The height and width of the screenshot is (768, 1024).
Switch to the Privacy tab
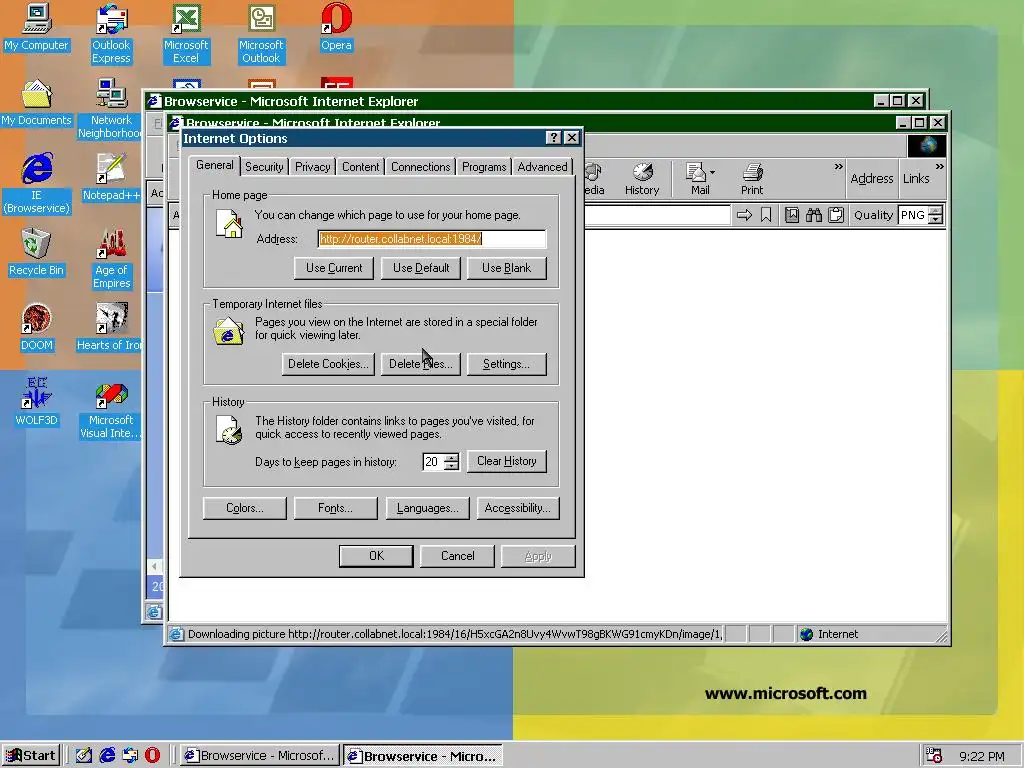tap(312, 167)
